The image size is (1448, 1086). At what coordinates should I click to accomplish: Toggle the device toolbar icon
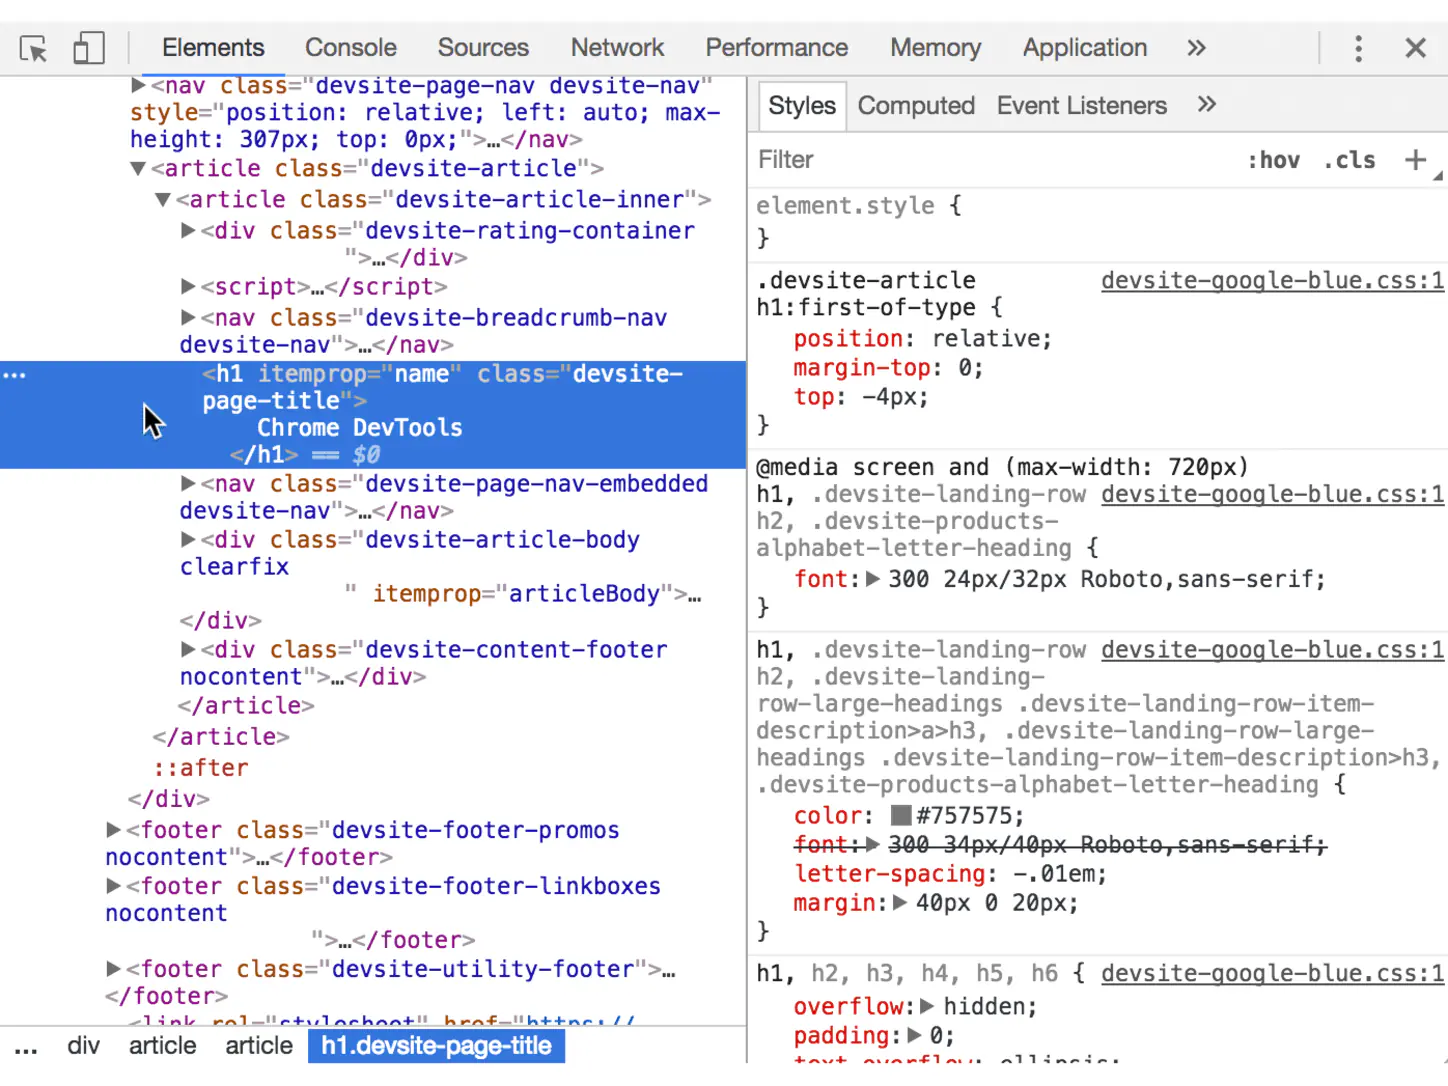coord(89,48)
